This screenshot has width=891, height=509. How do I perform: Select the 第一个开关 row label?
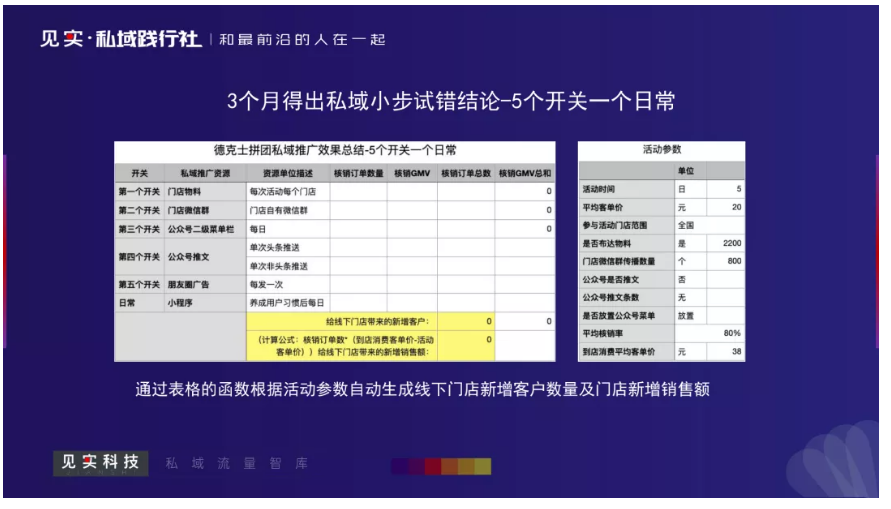(139, 191)
